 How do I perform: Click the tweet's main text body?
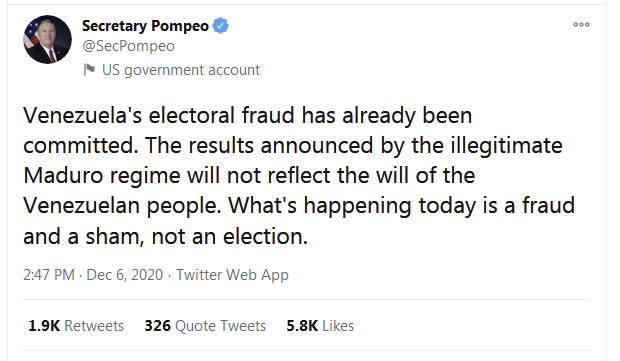point(299,176)
